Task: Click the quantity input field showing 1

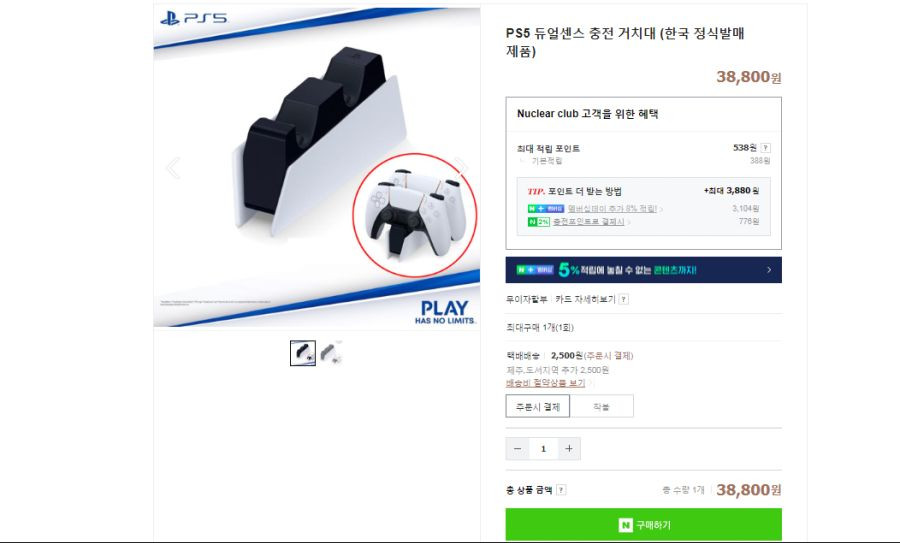Action: (x=543, y=448)
